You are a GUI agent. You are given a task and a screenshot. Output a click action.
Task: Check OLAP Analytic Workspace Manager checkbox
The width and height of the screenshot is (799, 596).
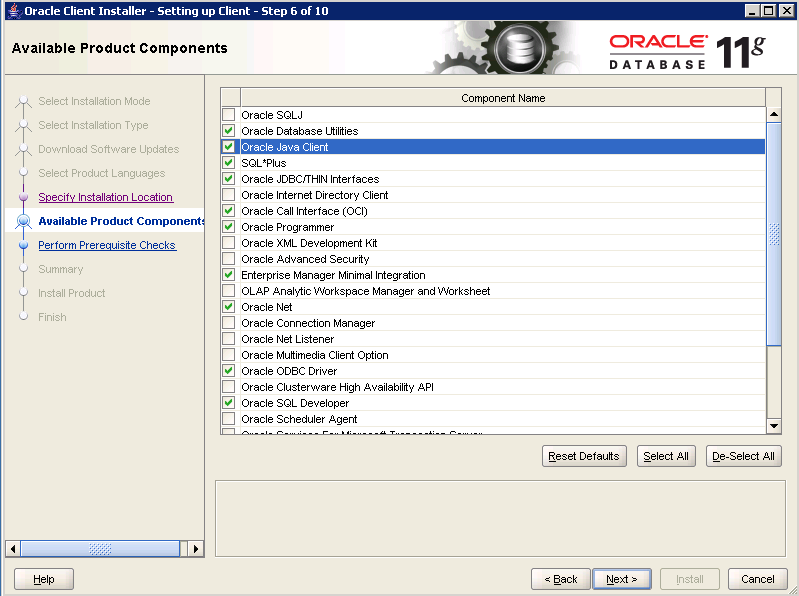[x=229, y=291]
